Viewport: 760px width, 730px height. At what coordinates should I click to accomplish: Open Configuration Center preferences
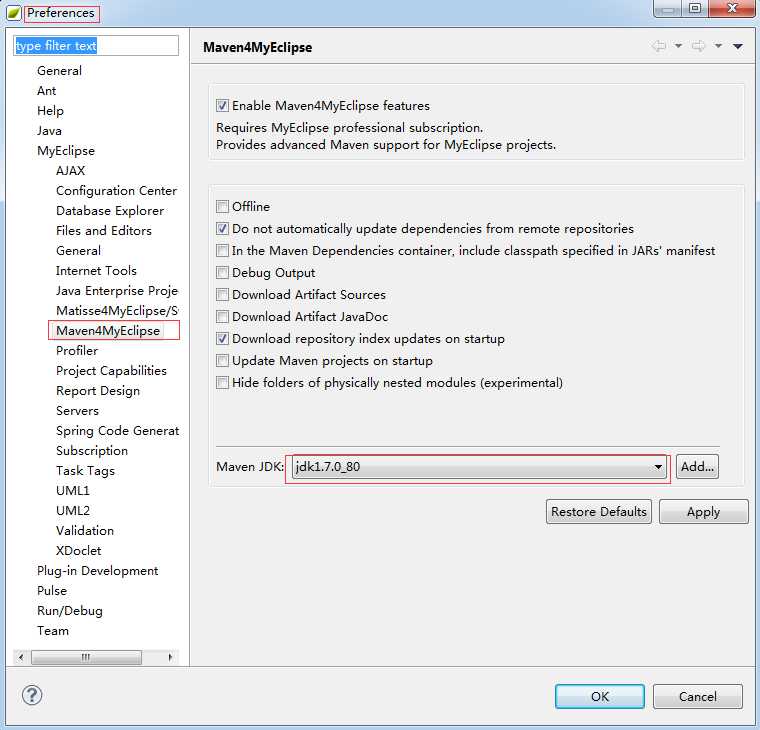(x=116, y=191)
